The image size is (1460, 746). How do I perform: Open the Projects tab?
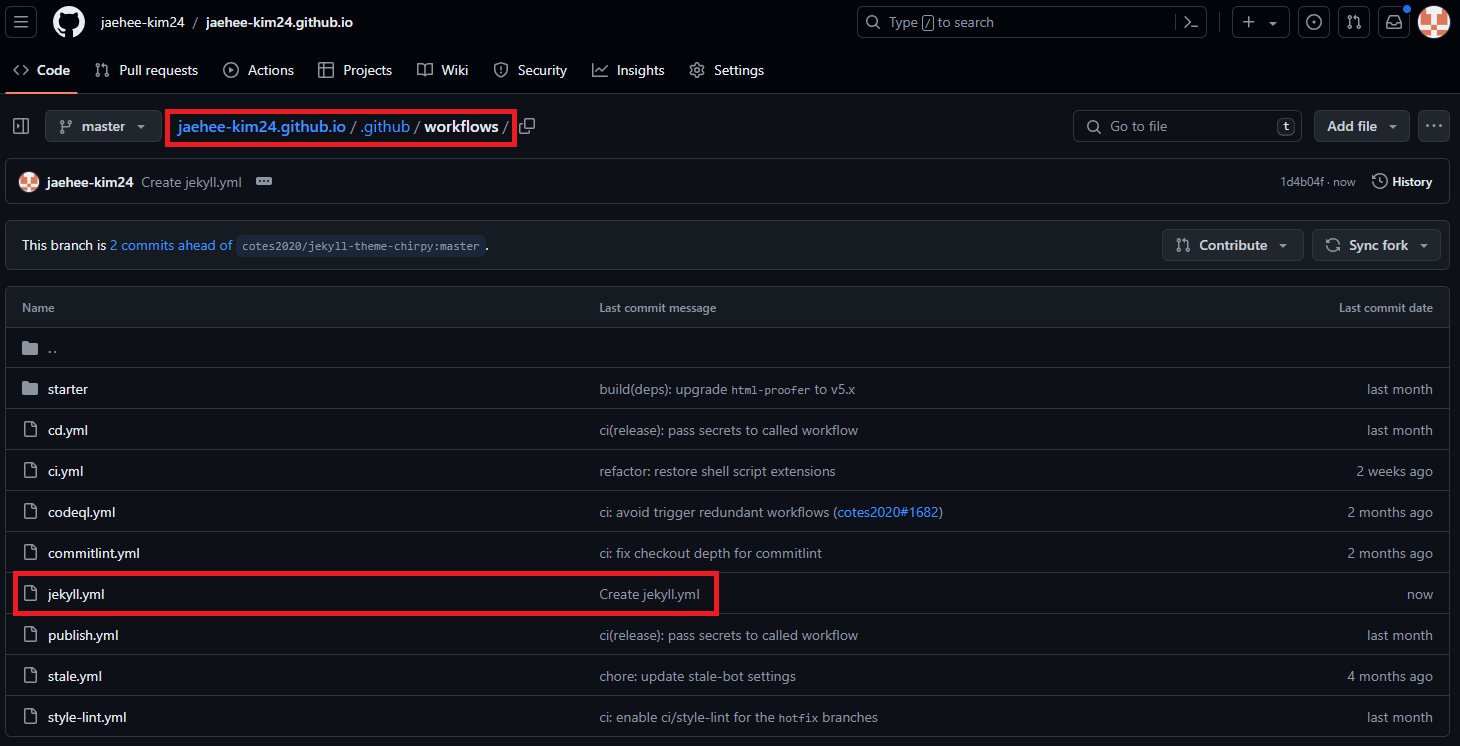355,70
